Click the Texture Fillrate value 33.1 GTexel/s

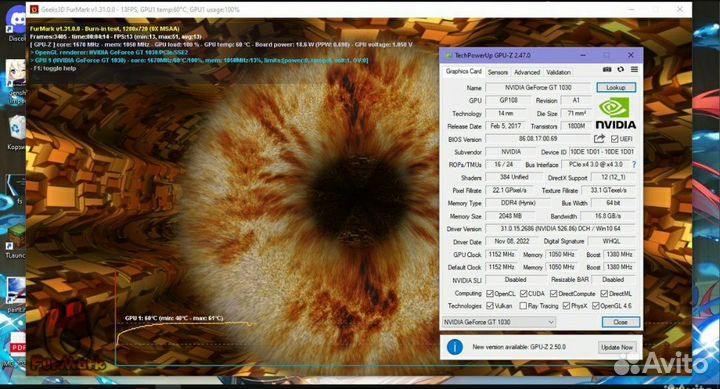click(x=608, y=190)
